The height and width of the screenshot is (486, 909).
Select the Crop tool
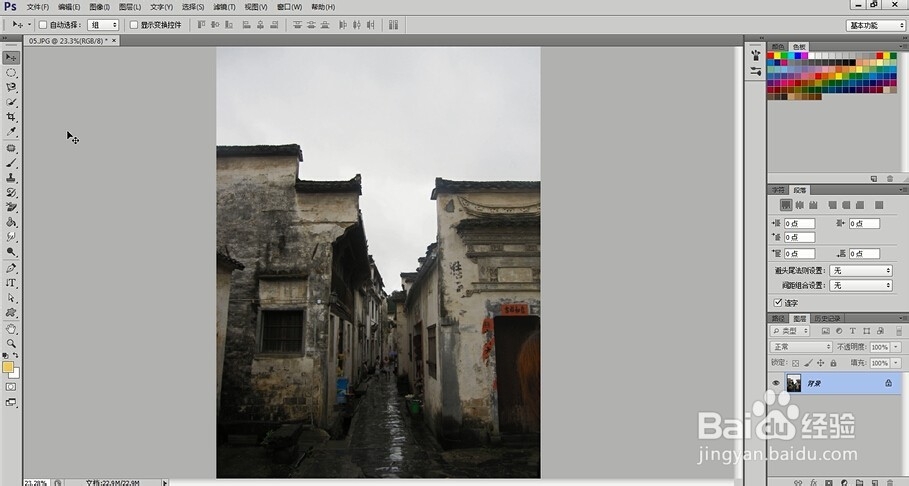click(11, 117)
